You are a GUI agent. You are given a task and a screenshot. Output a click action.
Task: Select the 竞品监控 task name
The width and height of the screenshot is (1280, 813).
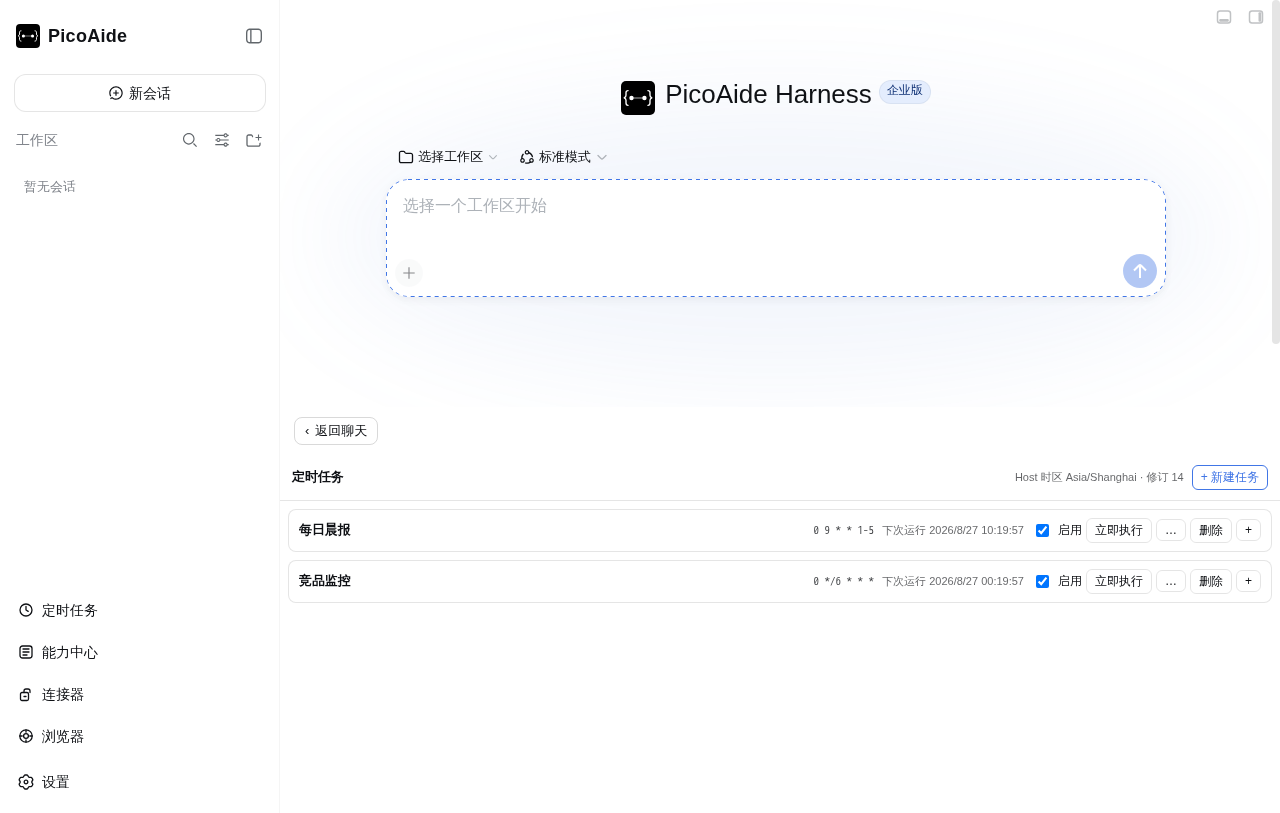click(325, 581)
